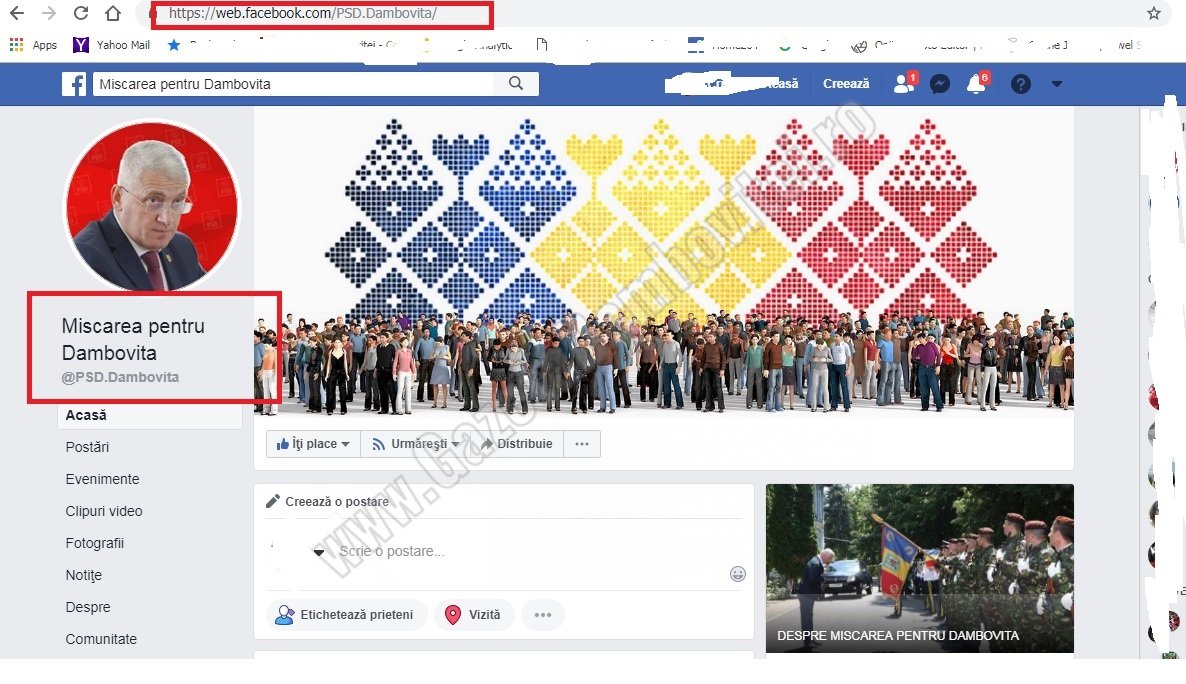Go back using browser back arrow
Image resolution: width=1186 pixels, height=684 pixels.
coord(17,13)
